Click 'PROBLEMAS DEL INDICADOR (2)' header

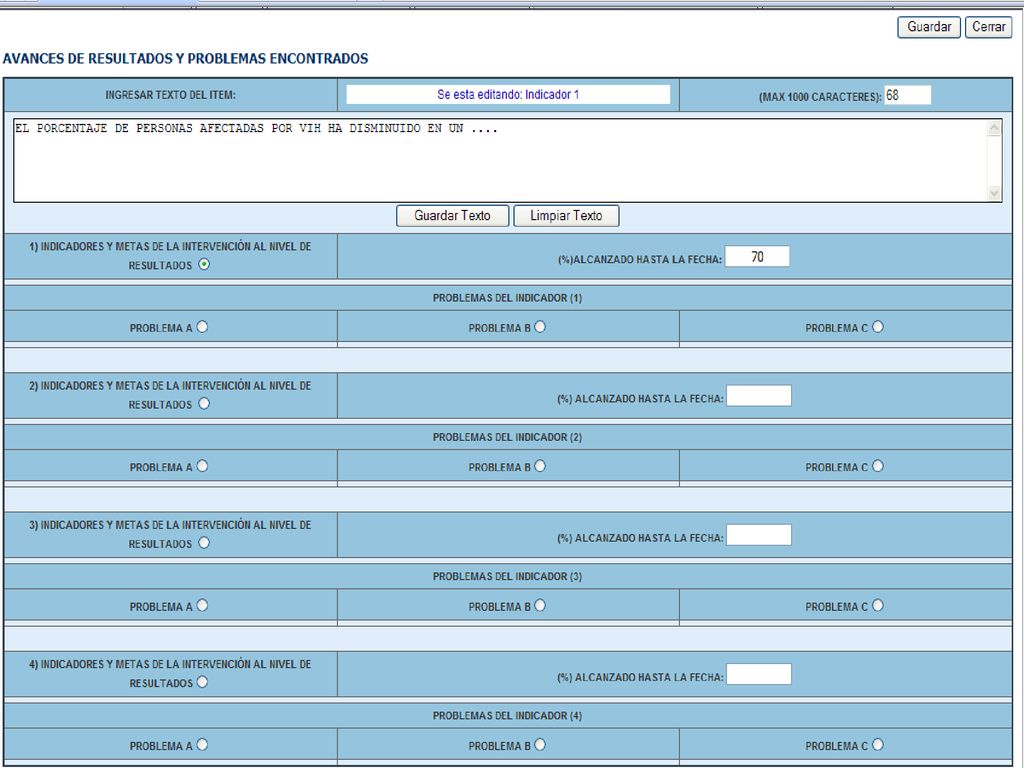click(x=507, y=437)
